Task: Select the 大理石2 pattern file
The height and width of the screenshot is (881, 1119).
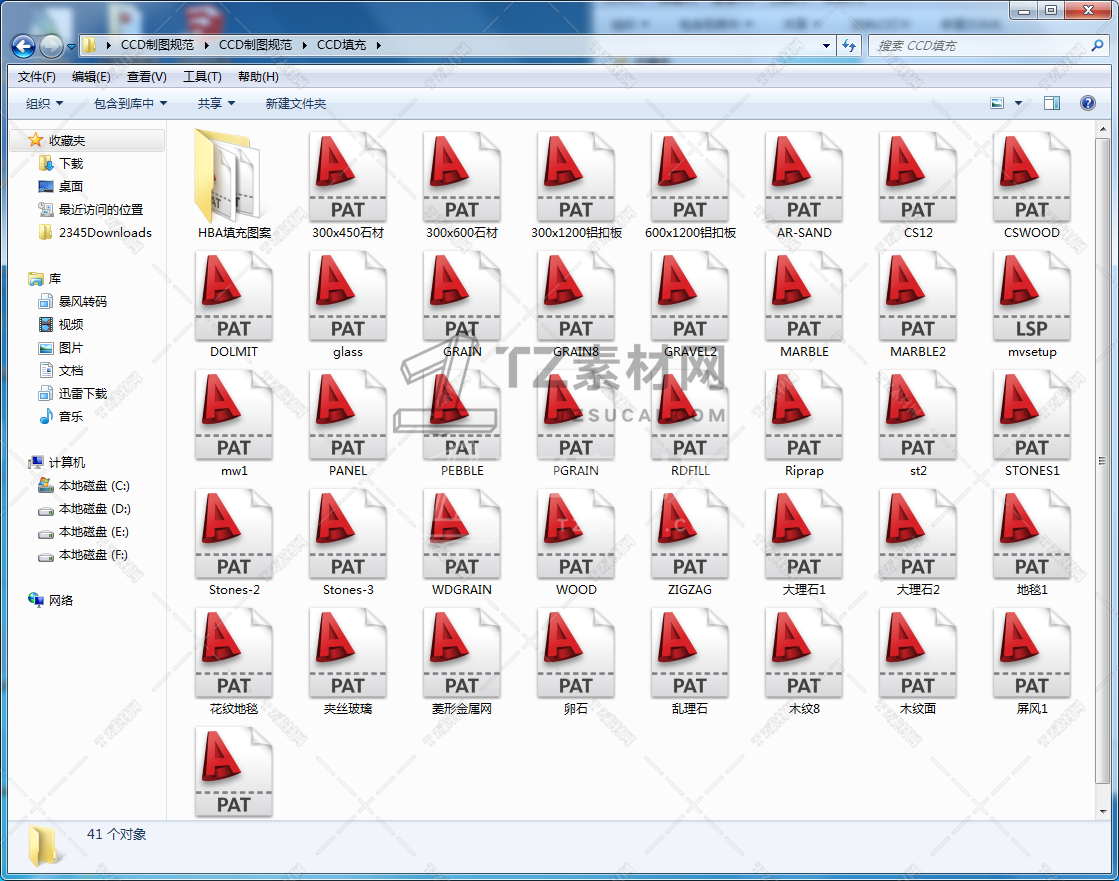Action: point(918,542)
